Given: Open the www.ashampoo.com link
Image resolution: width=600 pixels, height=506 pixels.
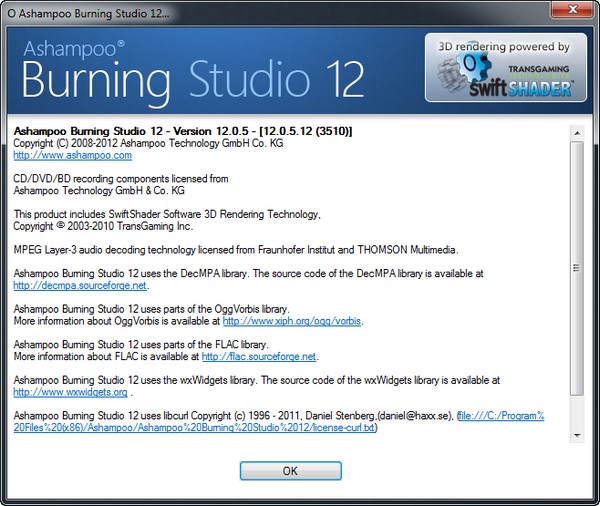Looking at the screenshot, I should (73, 155).
